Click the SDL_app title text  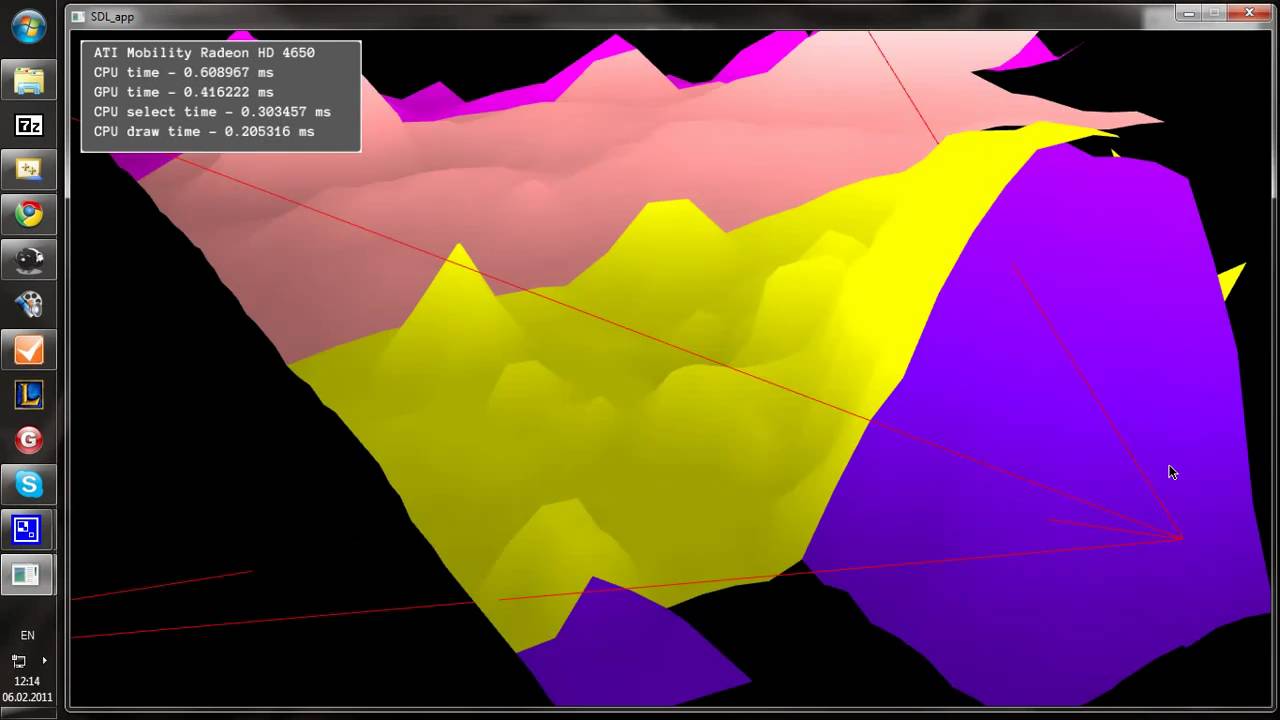pyautogui.click(x=112, y=17)
